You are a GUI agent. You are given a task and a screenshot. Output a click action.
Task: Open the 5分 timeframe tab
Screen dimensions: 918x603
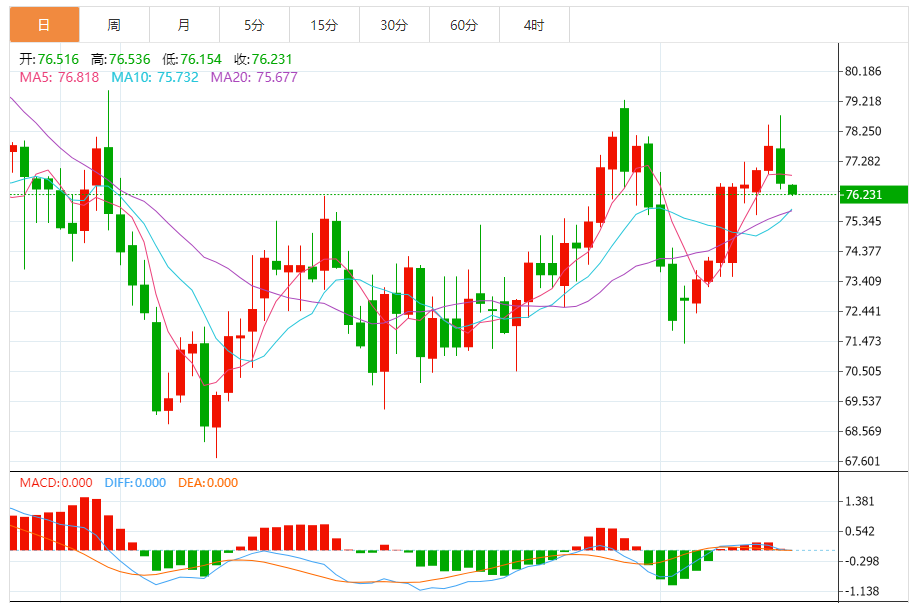coord(254,25)
